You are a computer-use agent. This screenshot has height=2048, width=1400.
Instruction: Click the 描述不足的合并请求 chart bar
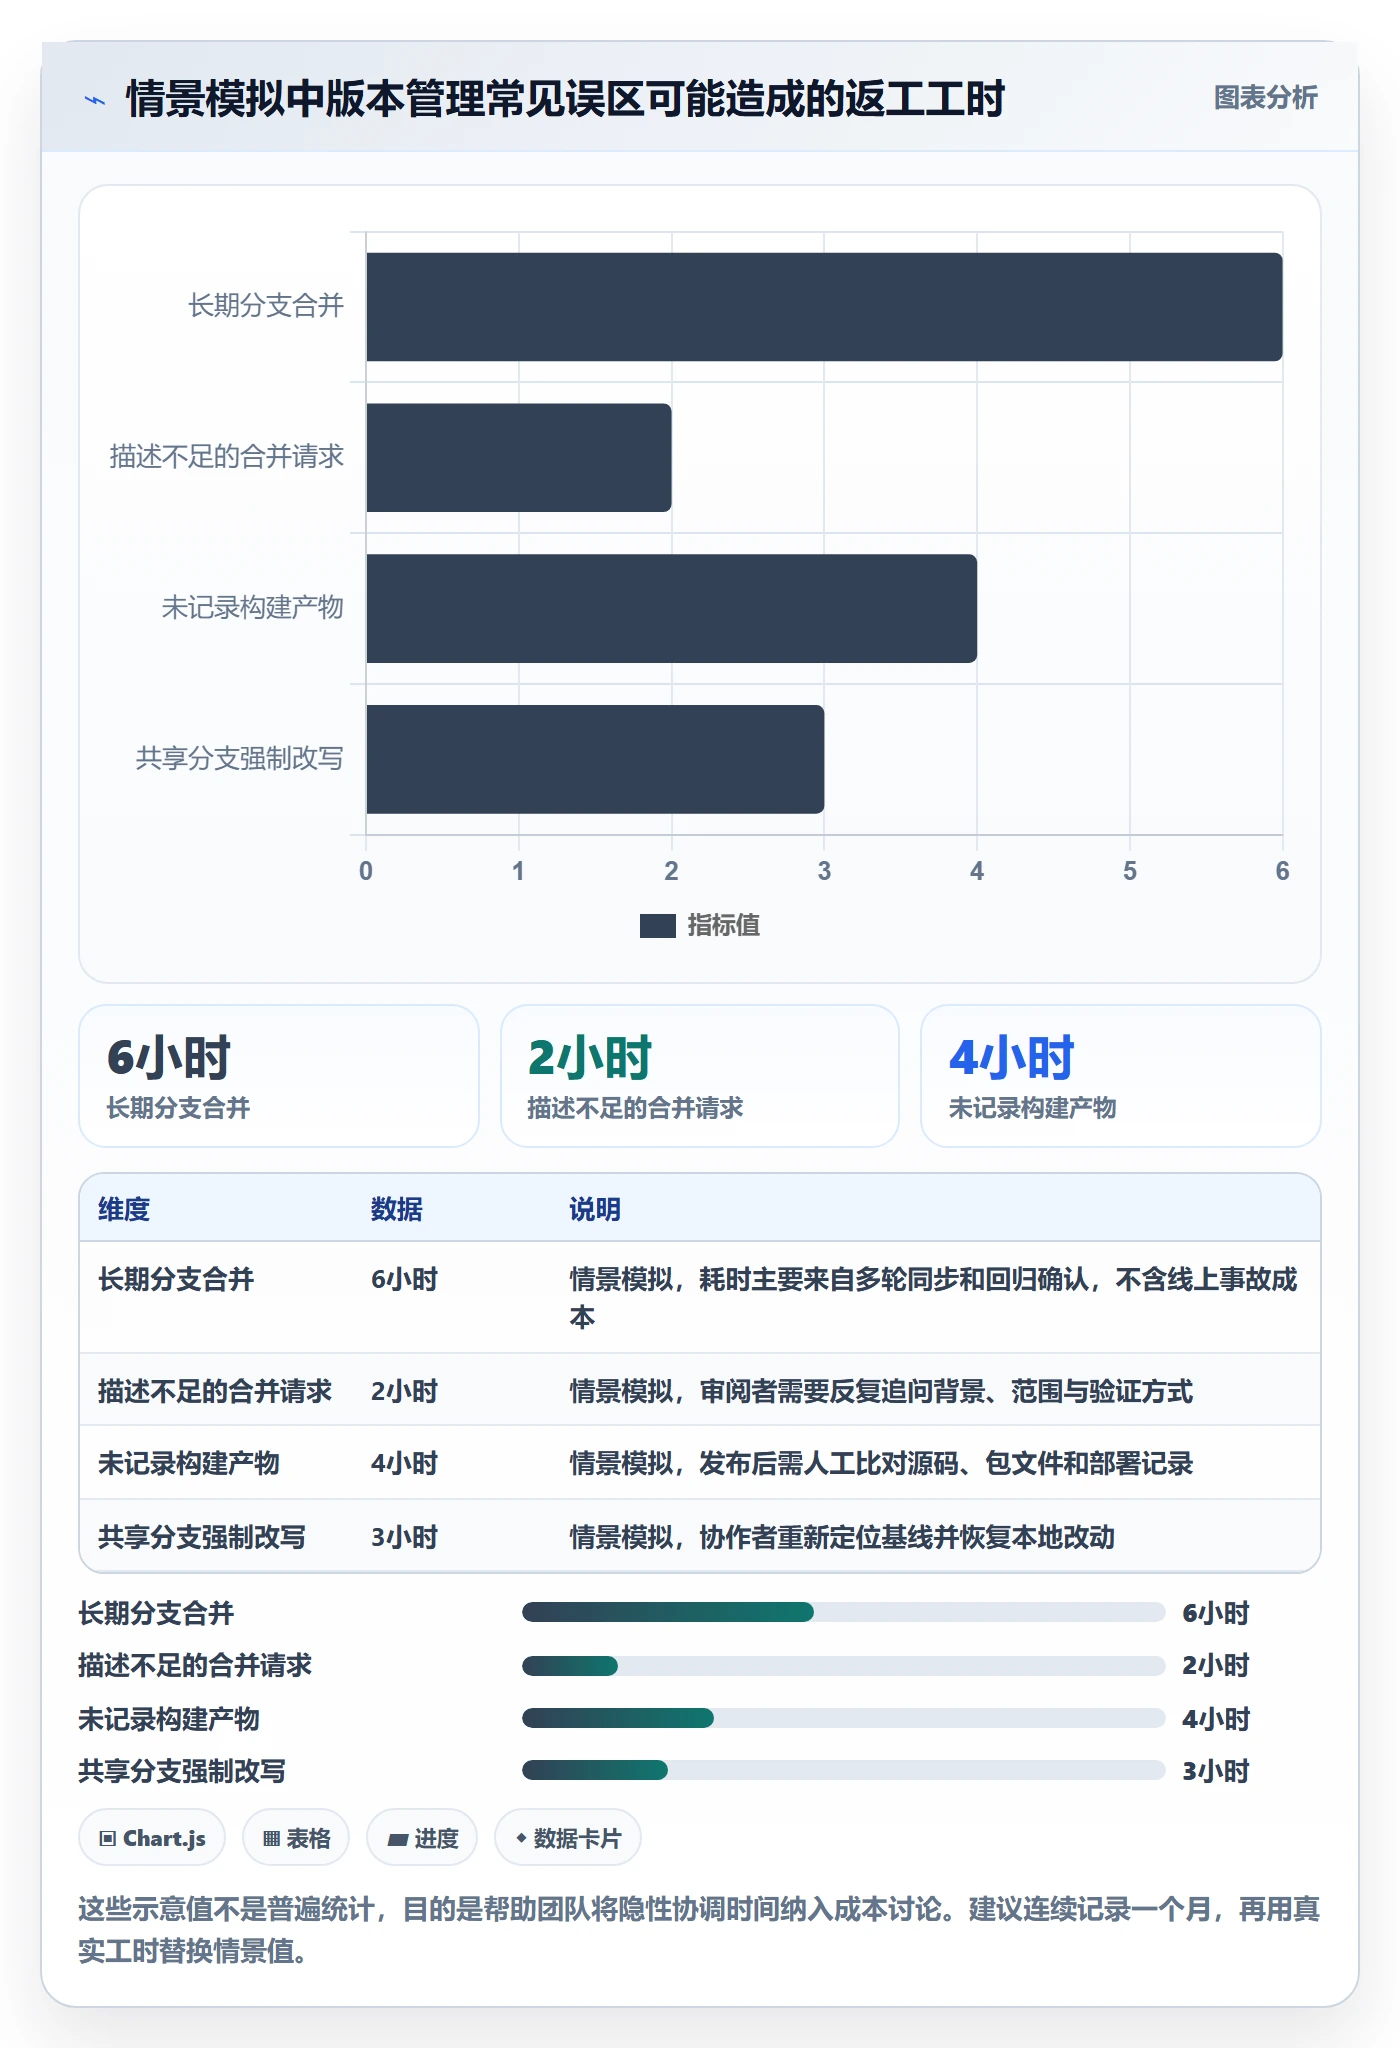(x=519, y=458)
